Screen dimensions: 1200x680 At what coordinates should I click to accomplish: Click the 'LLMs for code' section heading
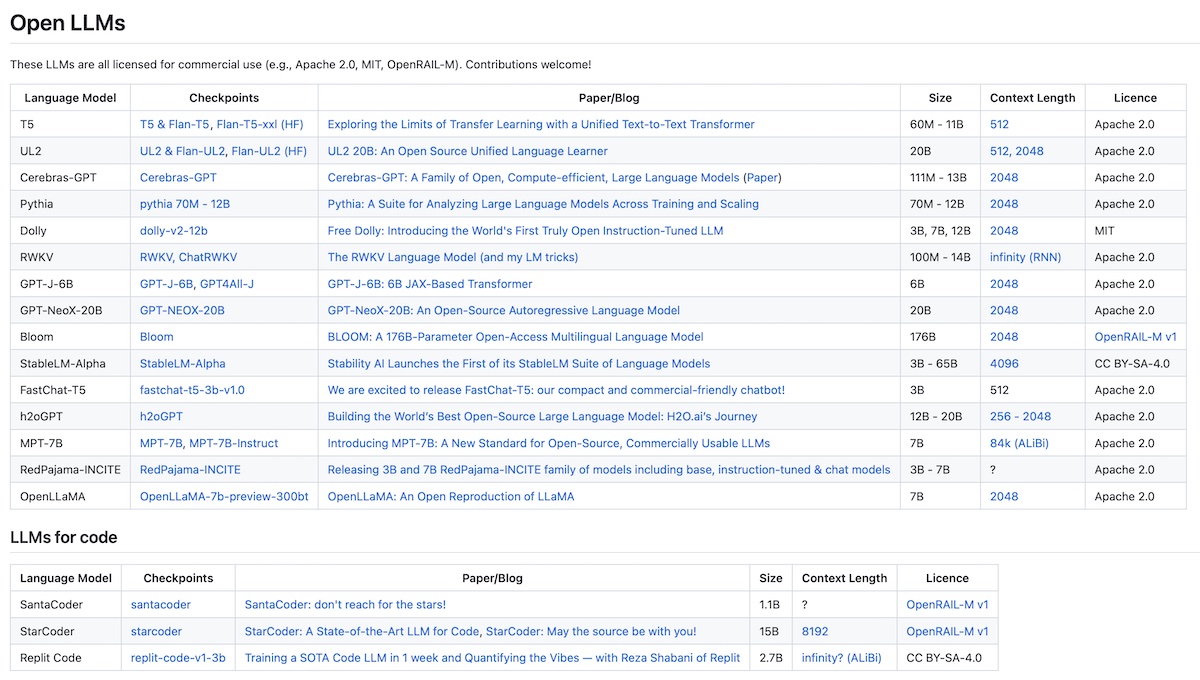[x=64, y=537]
